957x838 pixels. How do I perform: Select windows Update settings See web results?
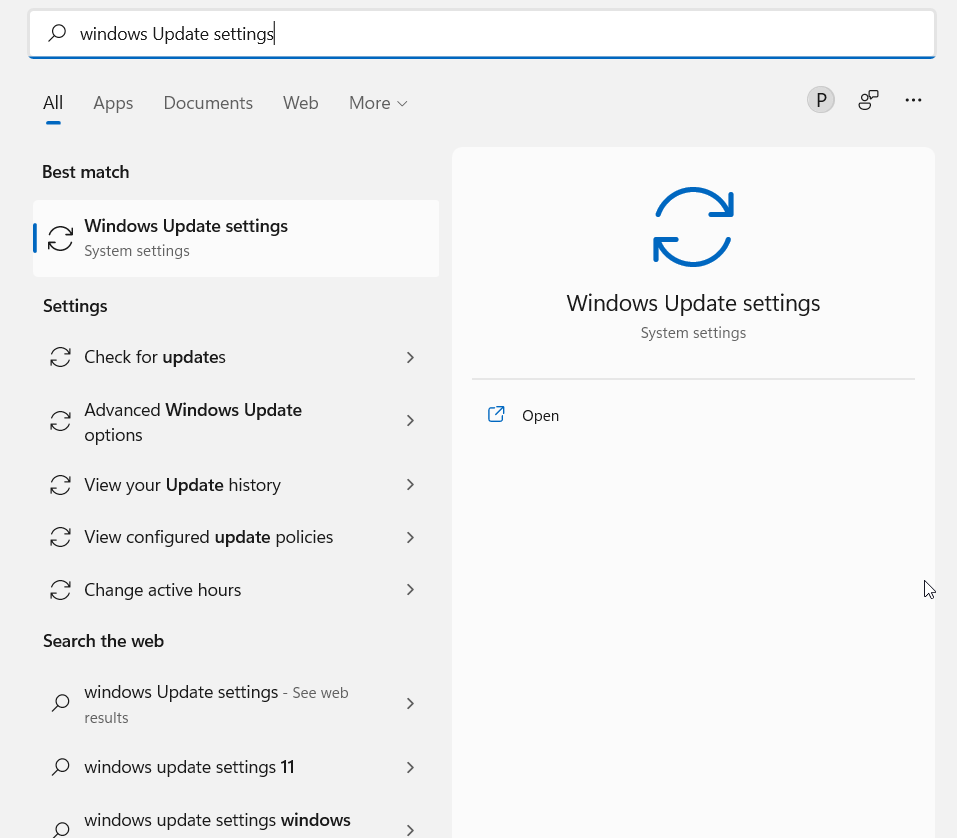click(x=236, y=704)
